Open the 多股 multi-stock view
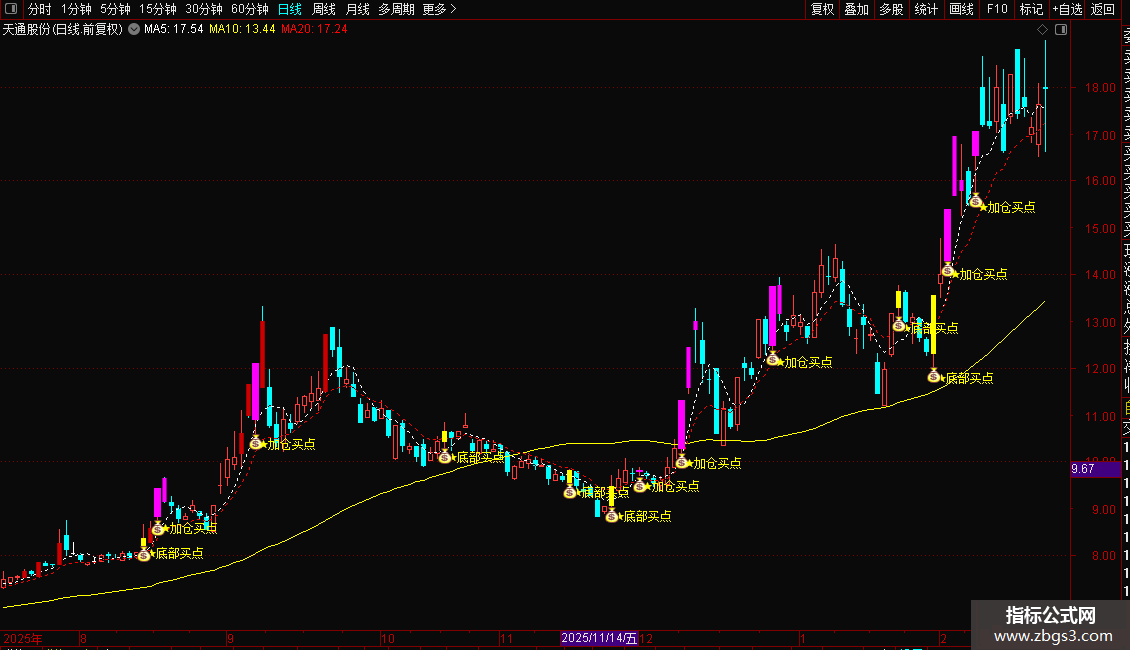 [x=891, y=9]
